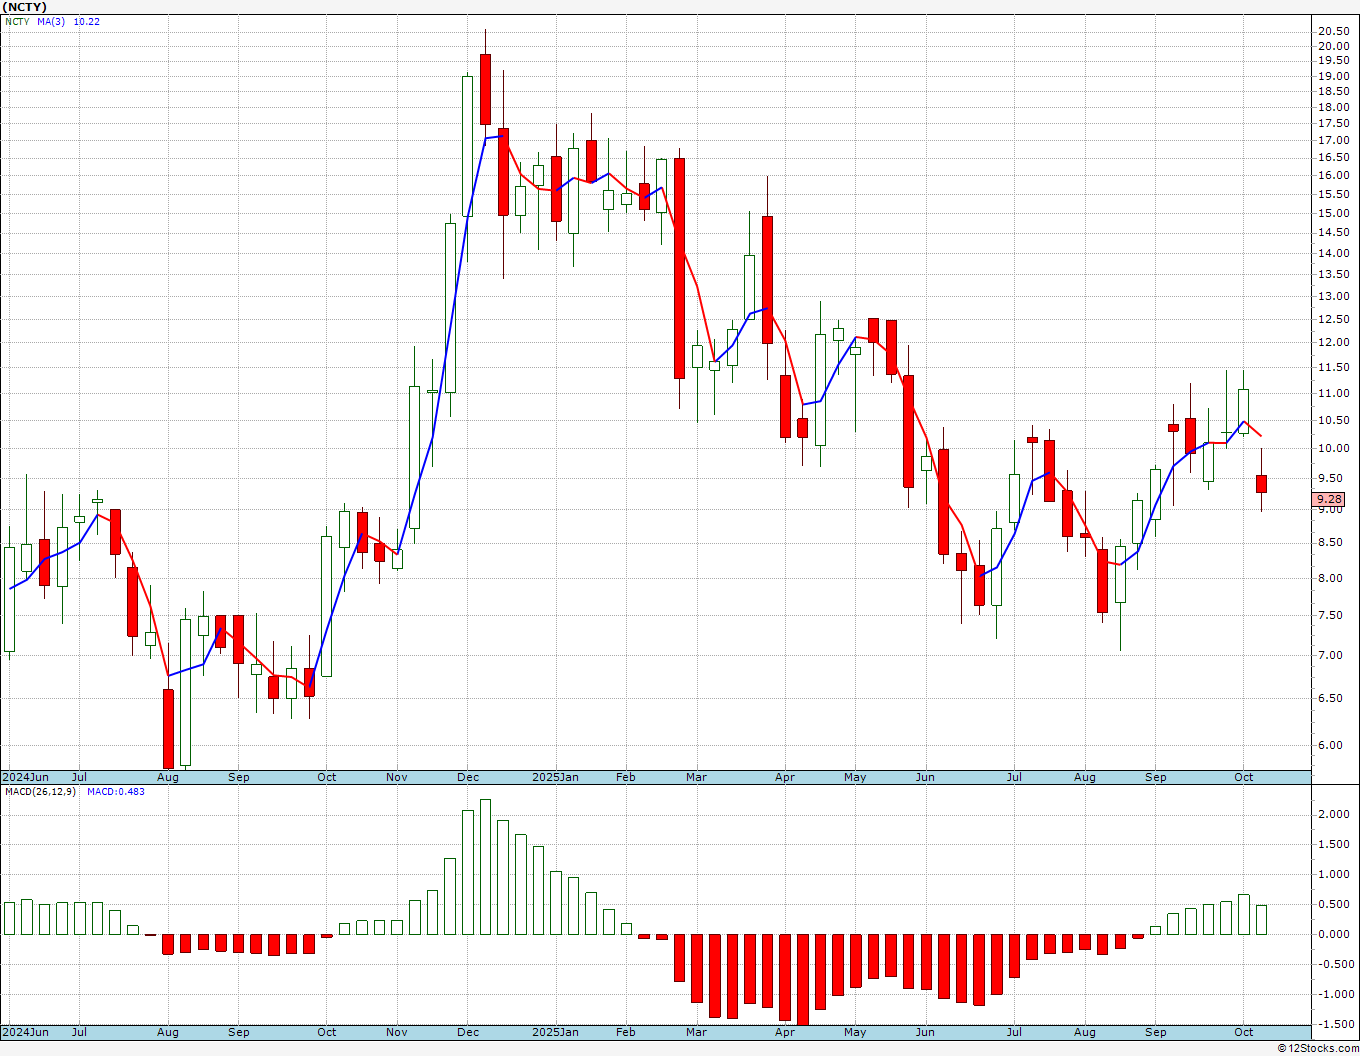Click the 11.00 price axis label
Viewport: 1360px width, 1056px height.
pyautogui.click(x=1332, y=393)
